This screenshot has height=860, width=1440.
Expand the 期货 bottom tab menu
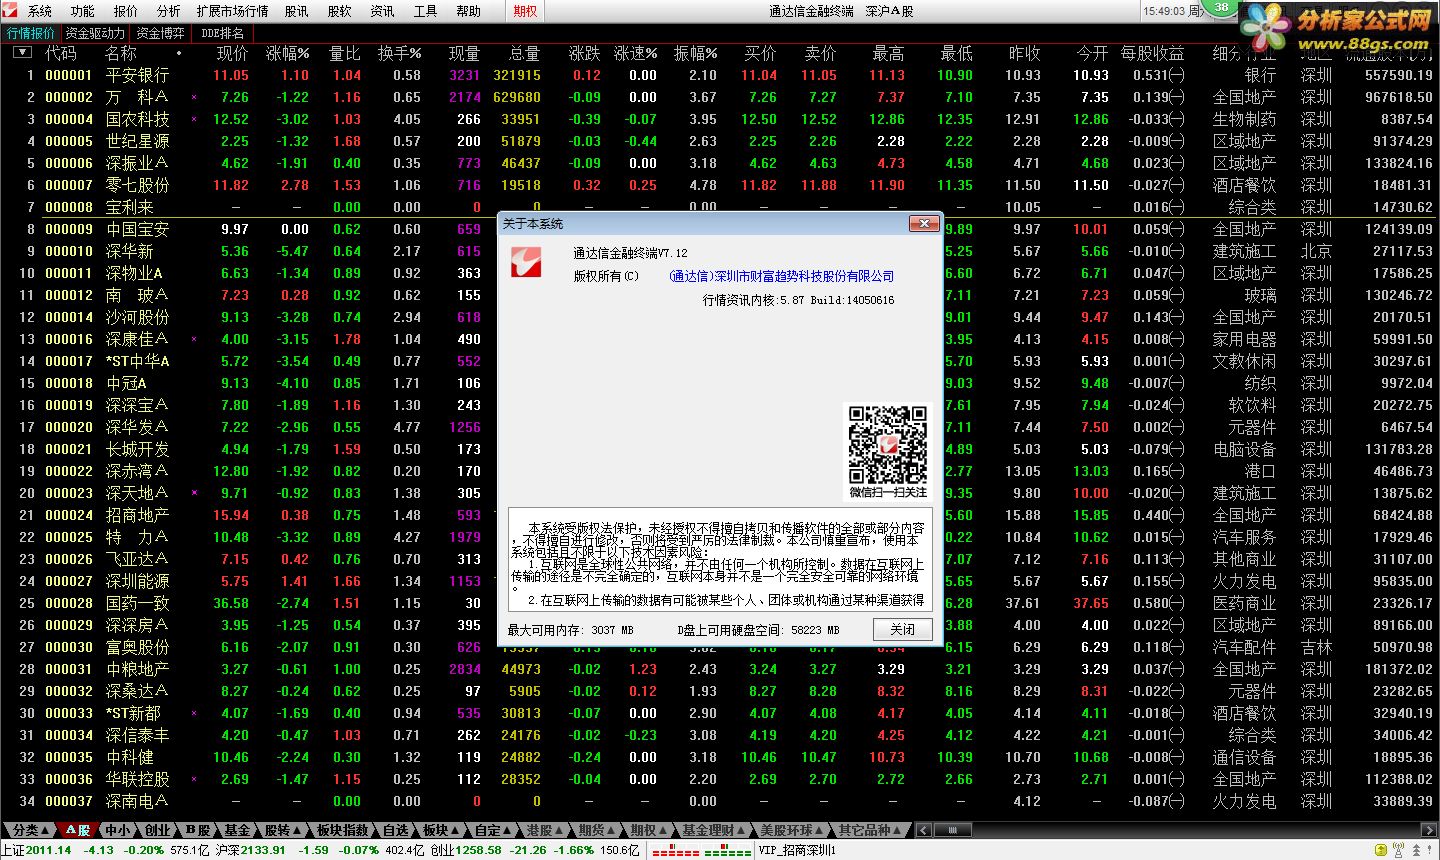(596, 830)
